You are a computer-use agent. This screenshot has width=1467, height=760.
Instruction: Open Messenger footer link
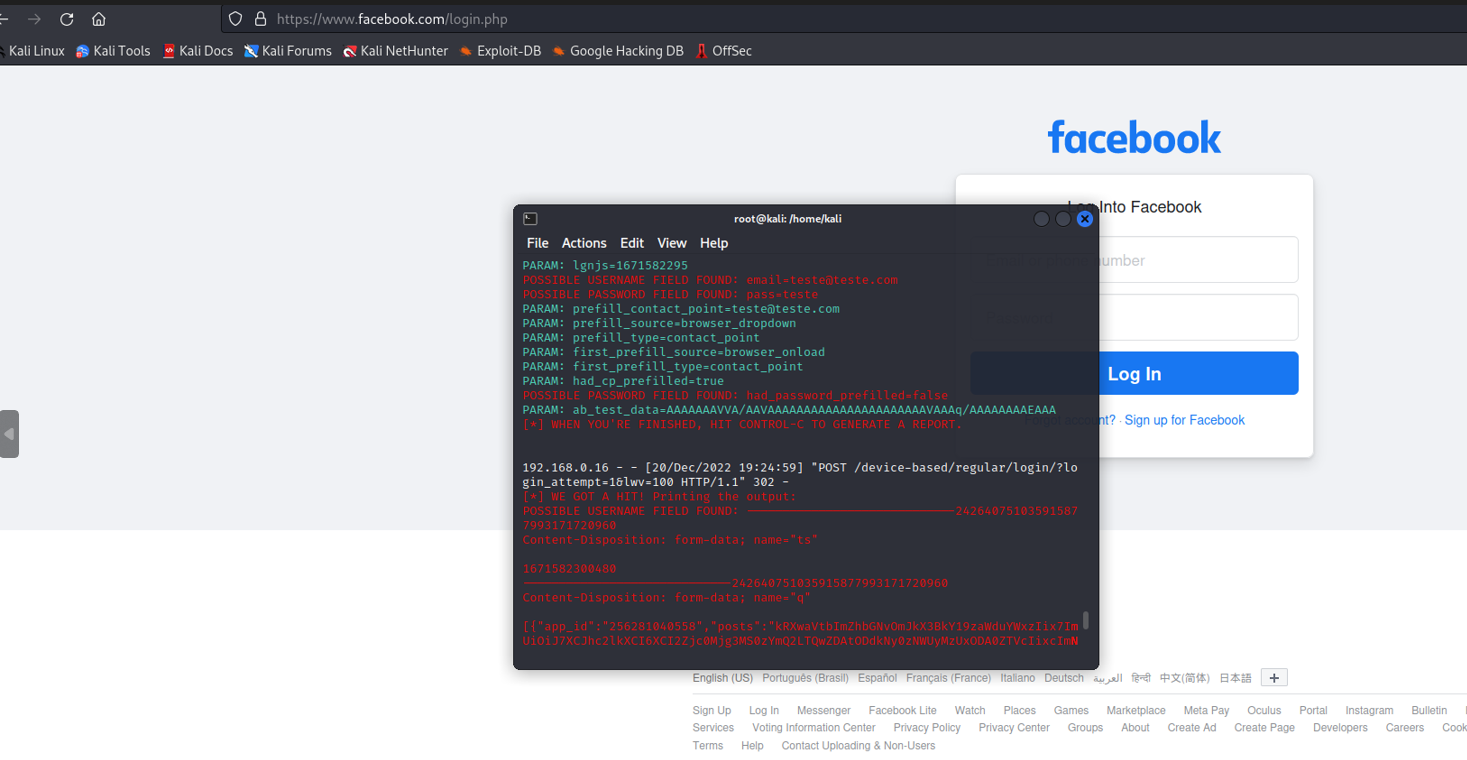pos(824,711)
